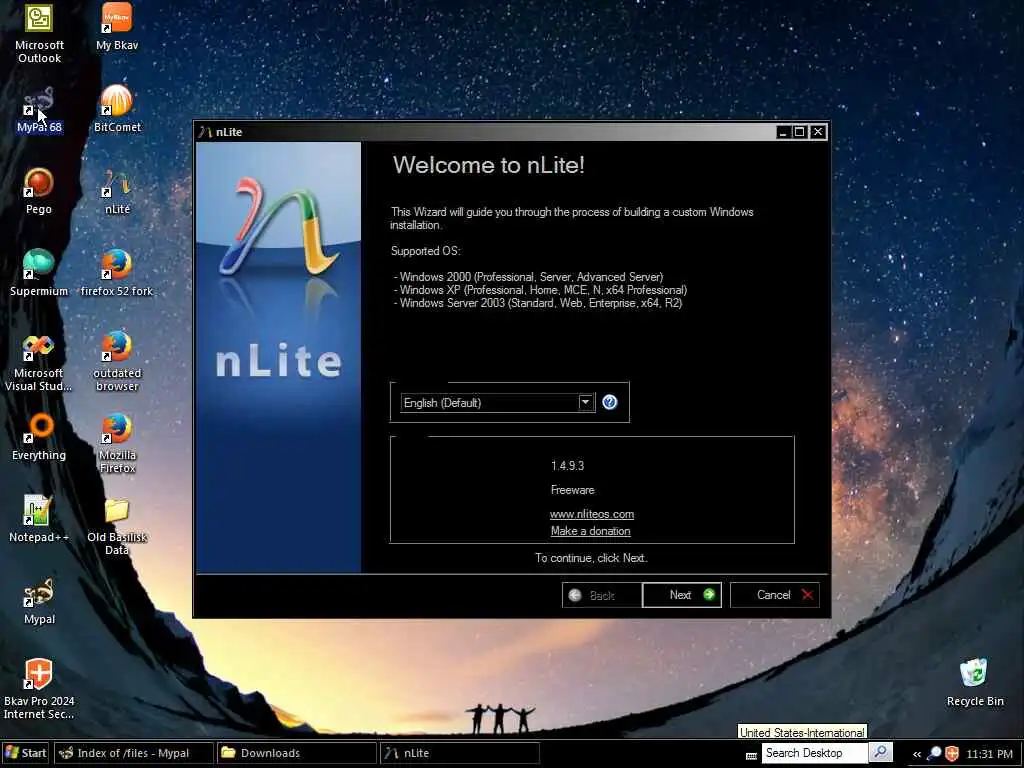1024x768 pixels.
Task: Launch the Everything search desktop icon
Action: point(39,436)
